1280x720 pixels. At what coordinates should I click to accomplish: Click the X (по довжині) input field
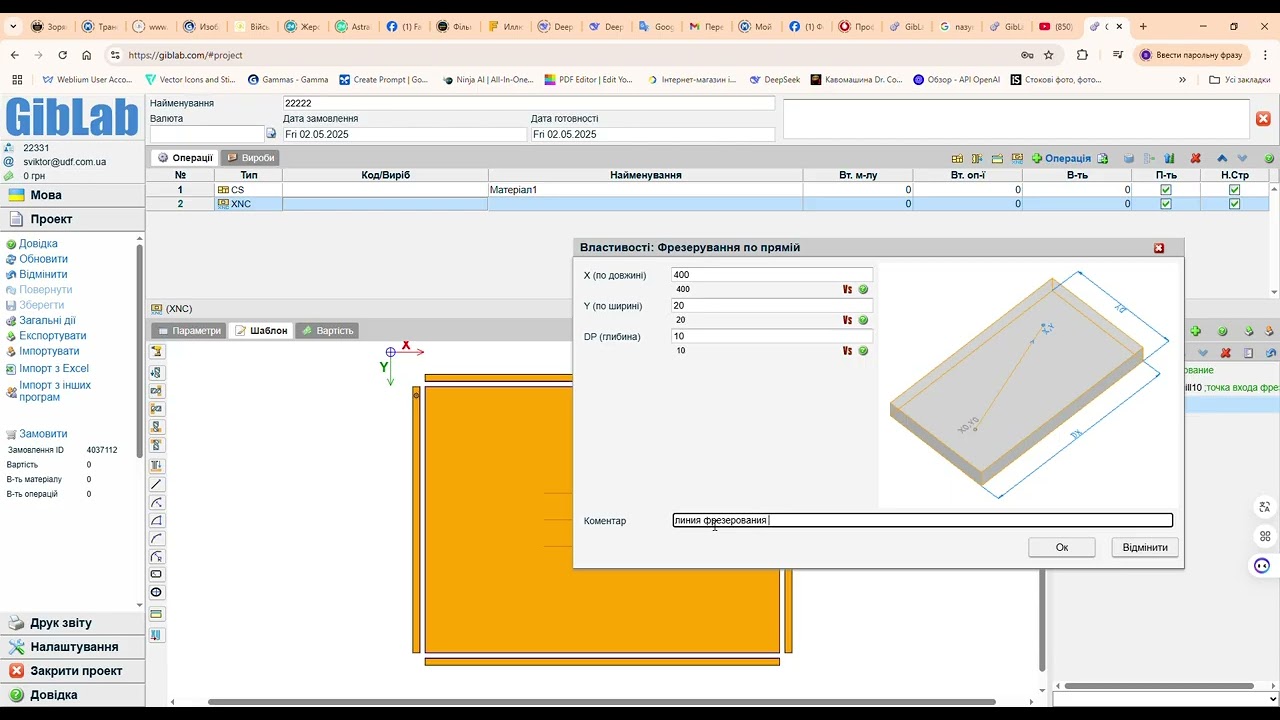pyautogui.click(x=772, y=275)
